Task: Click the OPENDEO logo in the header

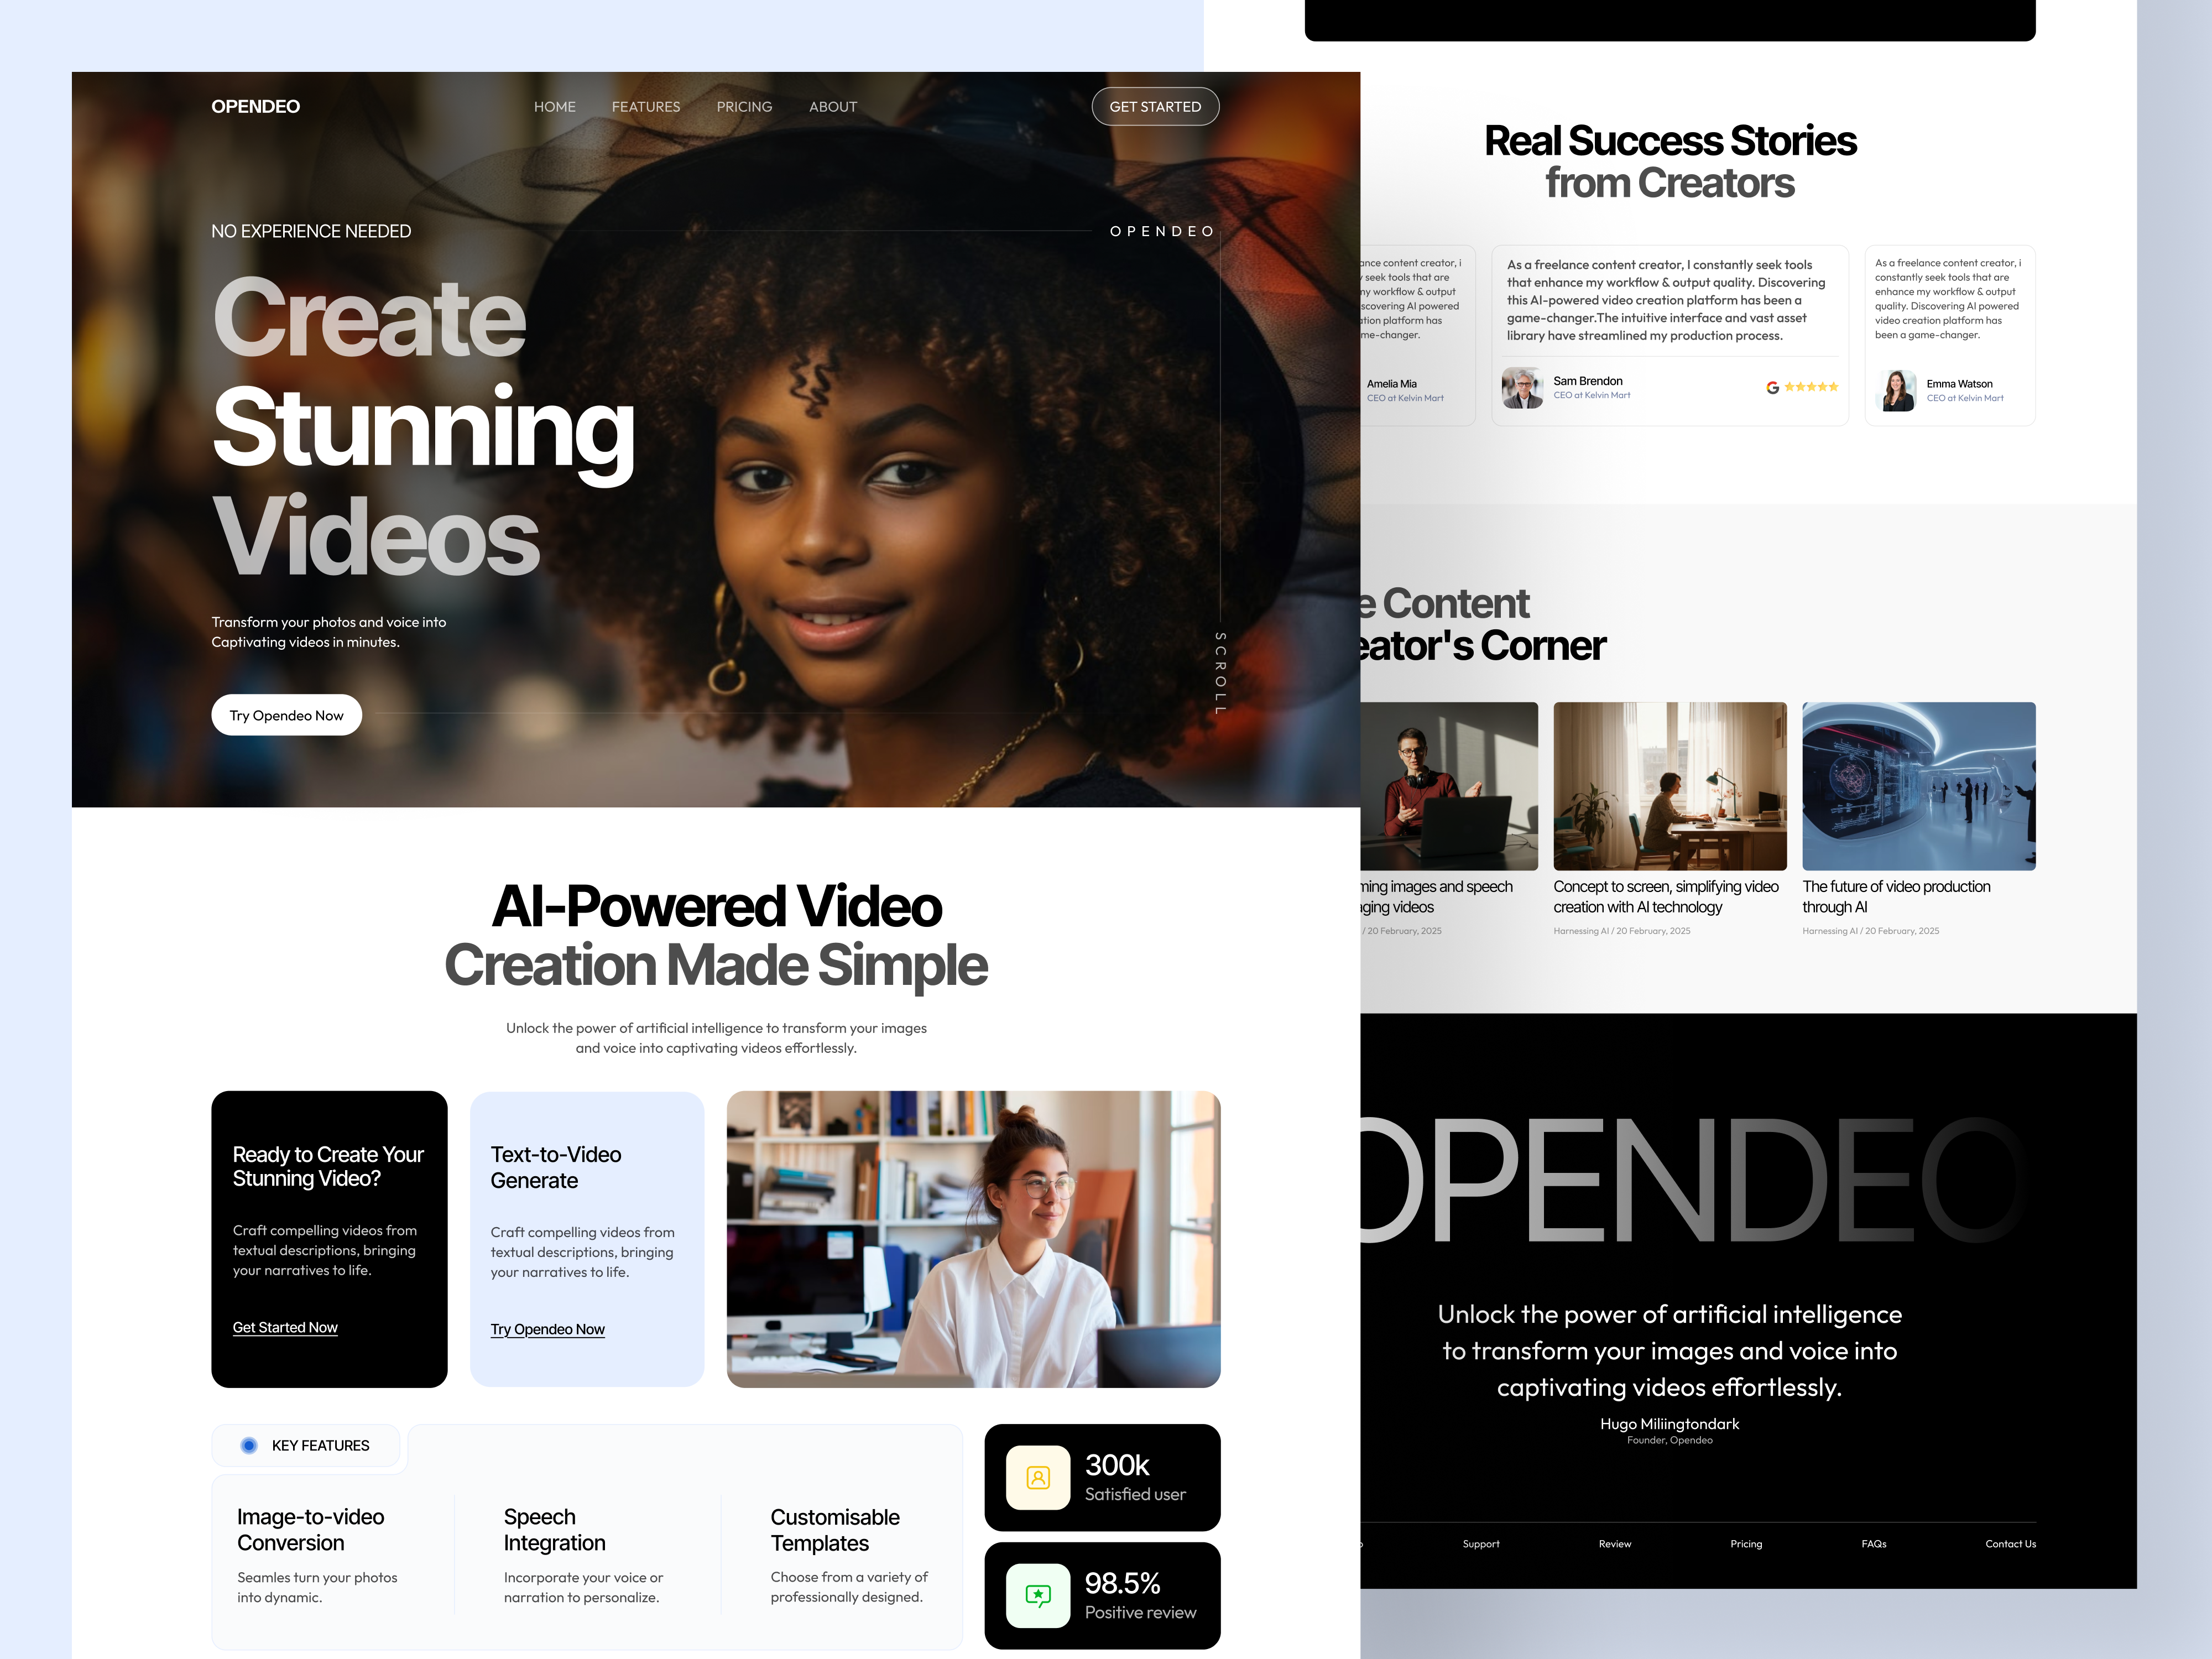Action: (255, 106)
